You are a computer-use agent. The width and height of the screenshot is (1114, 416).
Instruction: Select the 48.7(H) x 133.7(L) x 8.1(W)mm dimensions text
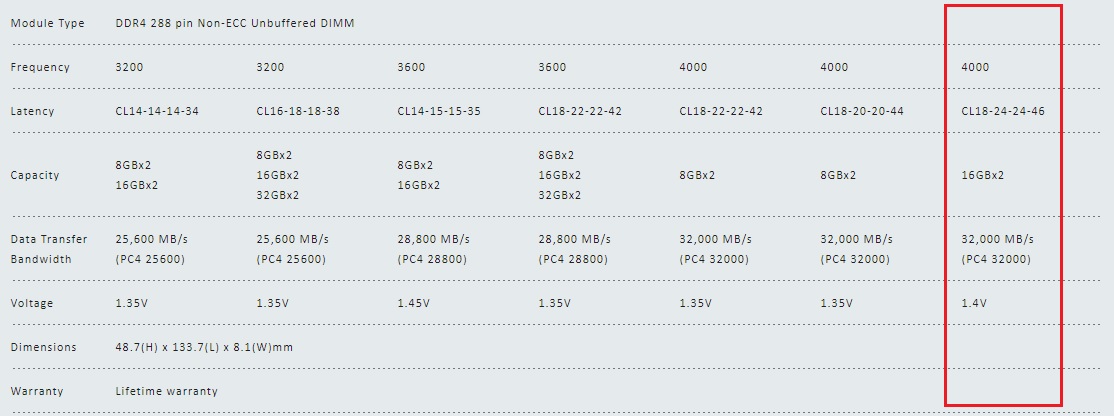(204, 347)
